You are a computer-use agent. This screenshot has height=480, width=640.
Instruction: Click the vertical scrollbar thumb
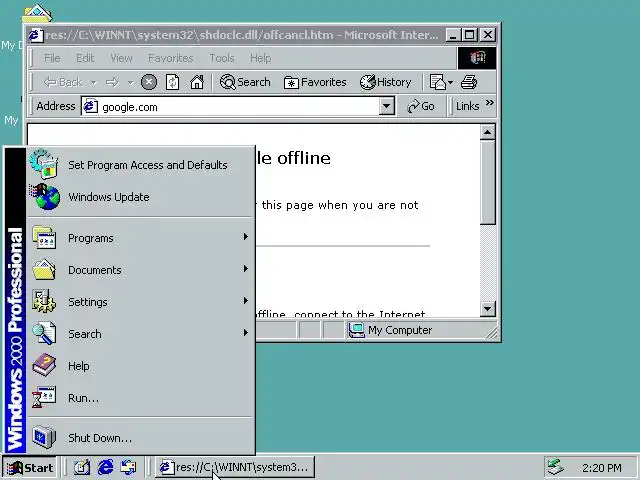click(x=487, y=182)
